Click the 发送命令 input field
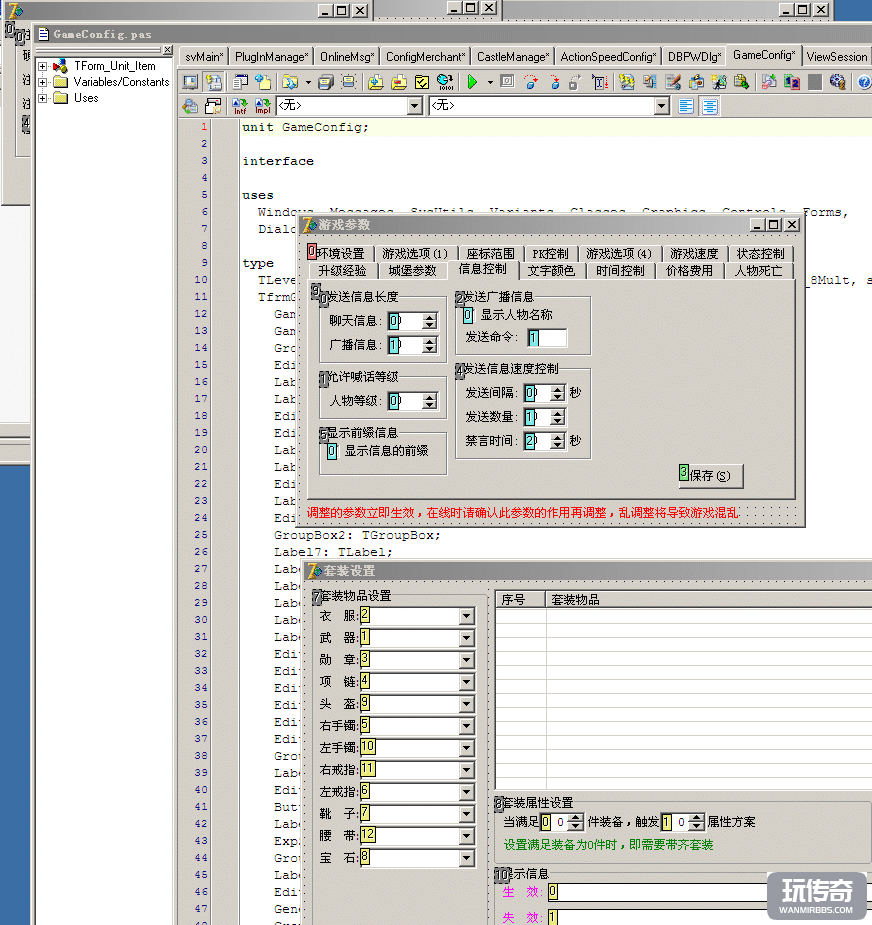Screen dimensions: 872x925 [x=547, y=338]
